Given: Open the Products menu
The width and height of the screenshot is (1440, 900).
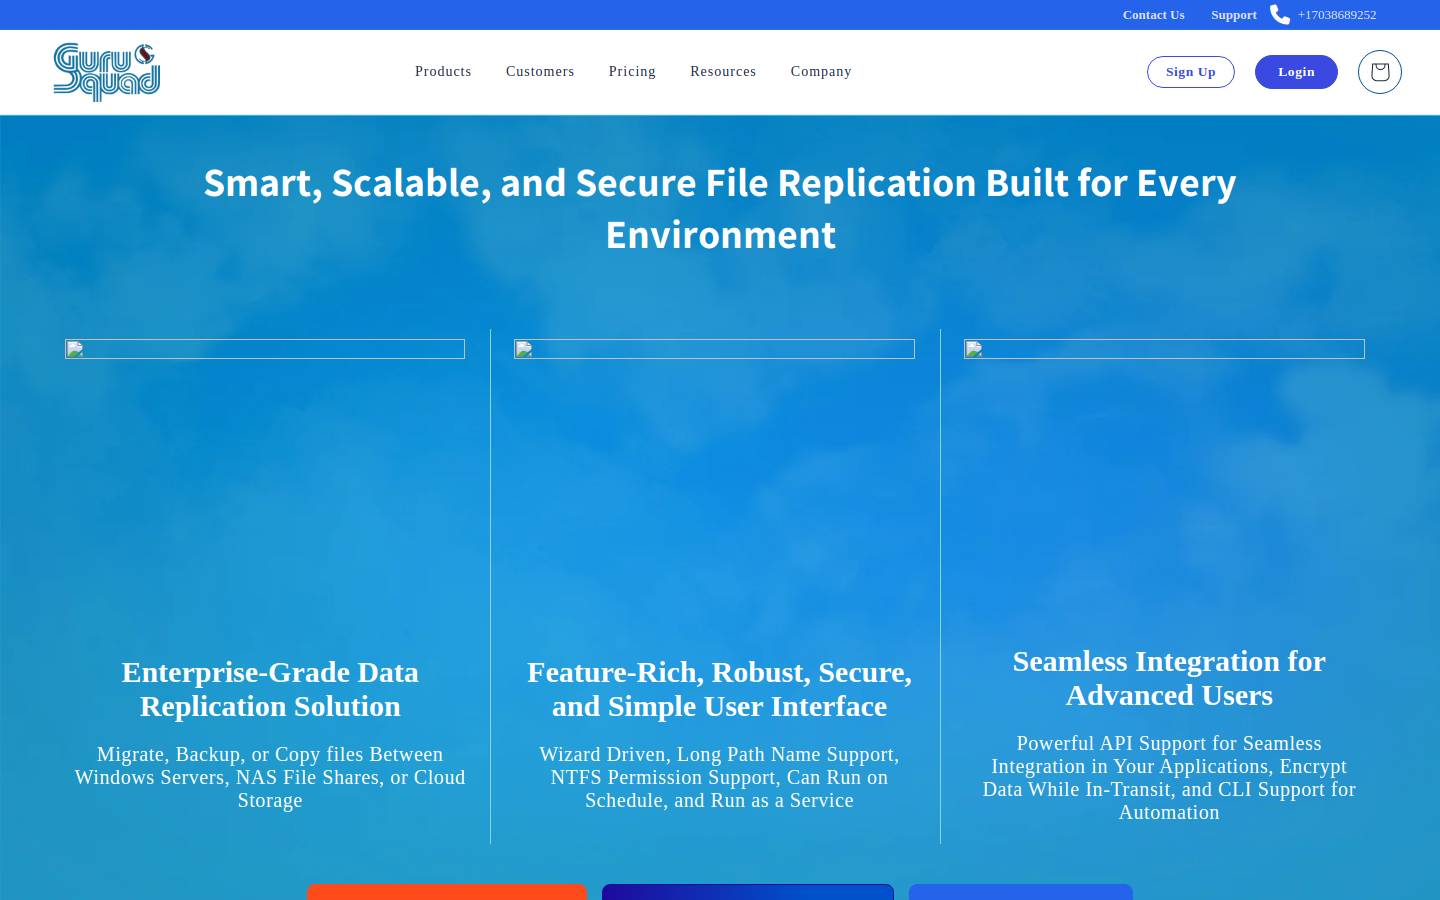Looking at the screenshot, I should 443,72.
